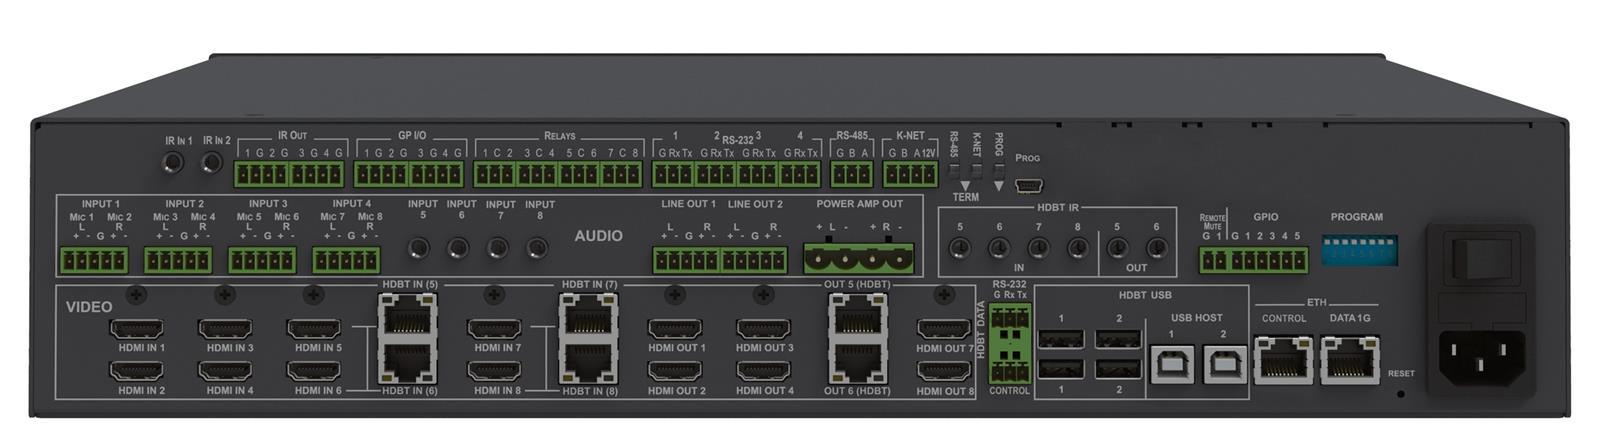This screenshot has height=444, width=1600.
Task: Click HDBT IR IN jack 8
Action: (x=1078, y=247)
